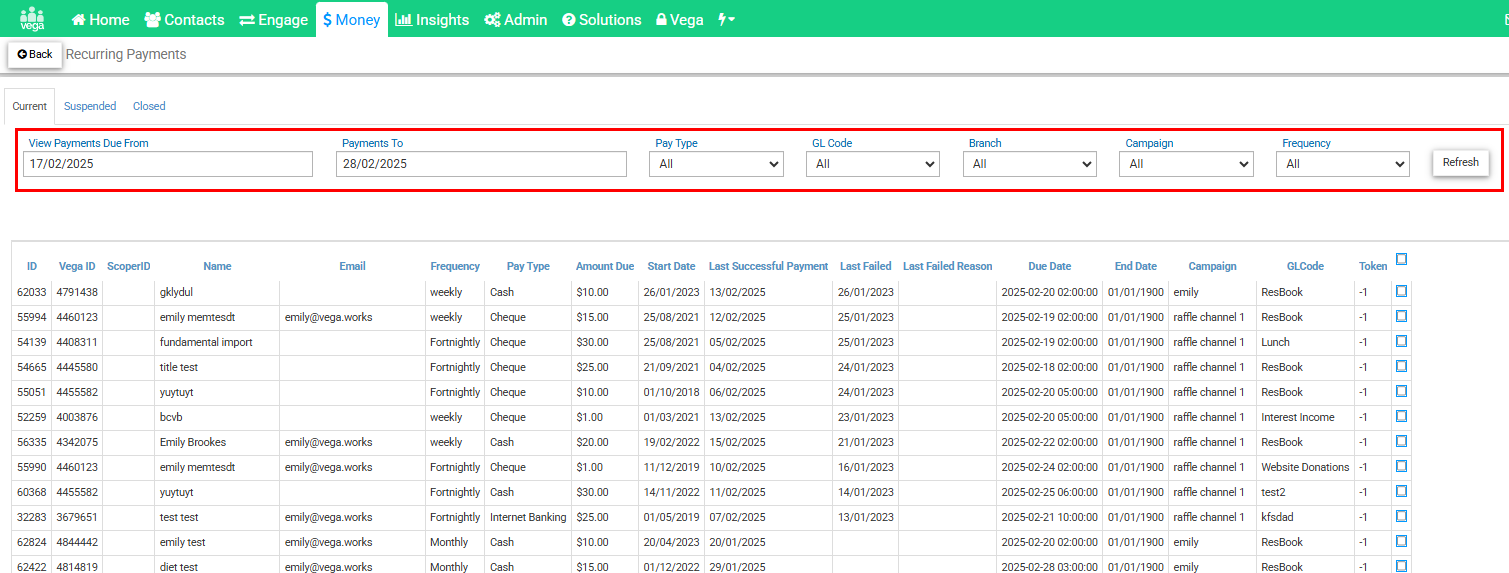Open the Vega lock menu
The height and width of the screenshot is (573, 1509).
[680, 19]
